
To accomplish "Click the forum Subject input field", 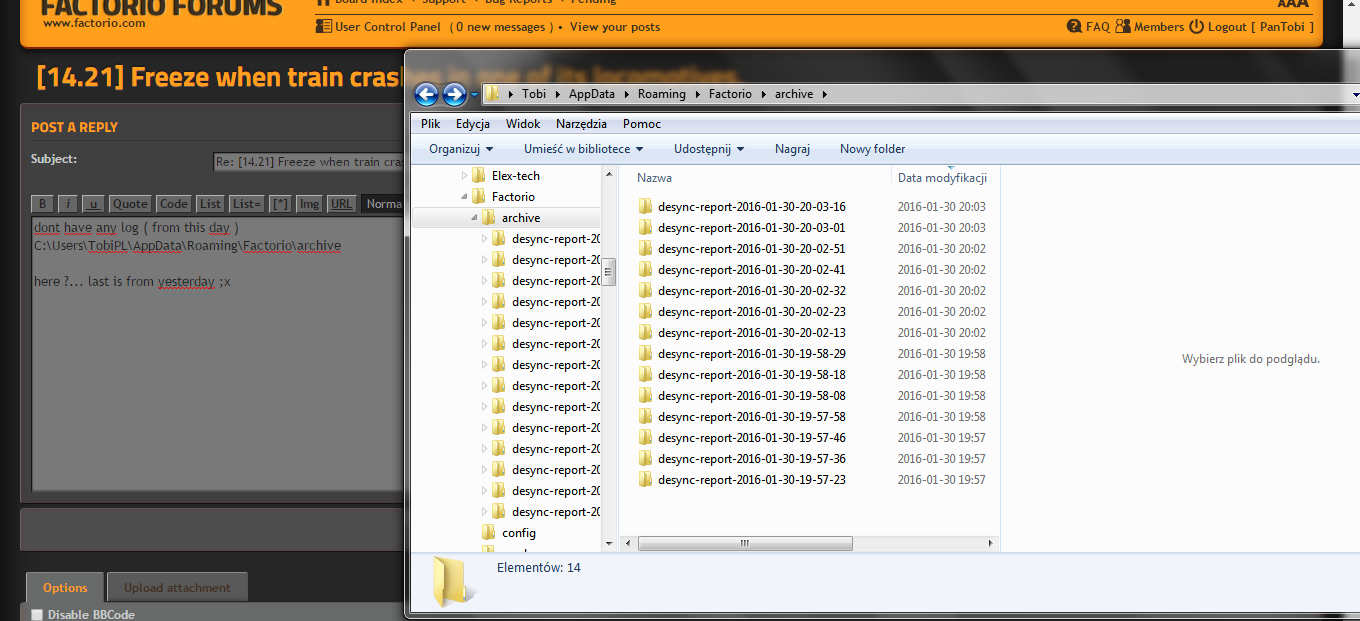I will coord(309,162).
